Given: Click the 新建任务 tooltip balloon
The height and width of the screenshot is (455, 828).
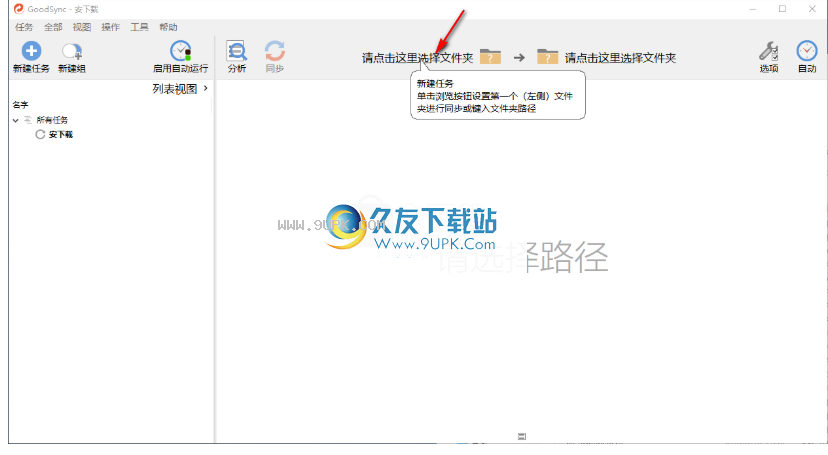Looking at the screenshot, I should pyautogui.click(x=498, y=96).
